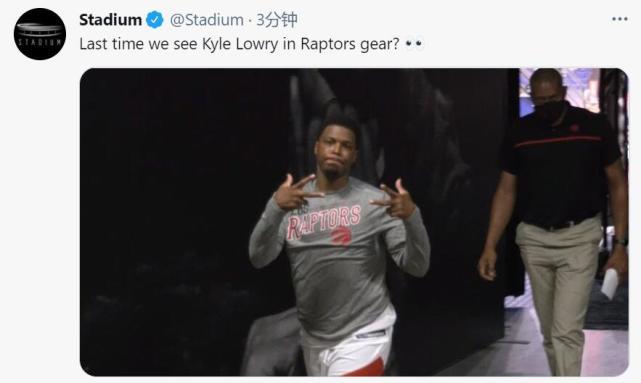Click the RAPTORS lettering on gray sweatshirt
This screenshot has width=641, height=383.
pyautogui.click(x=324, y=221)
